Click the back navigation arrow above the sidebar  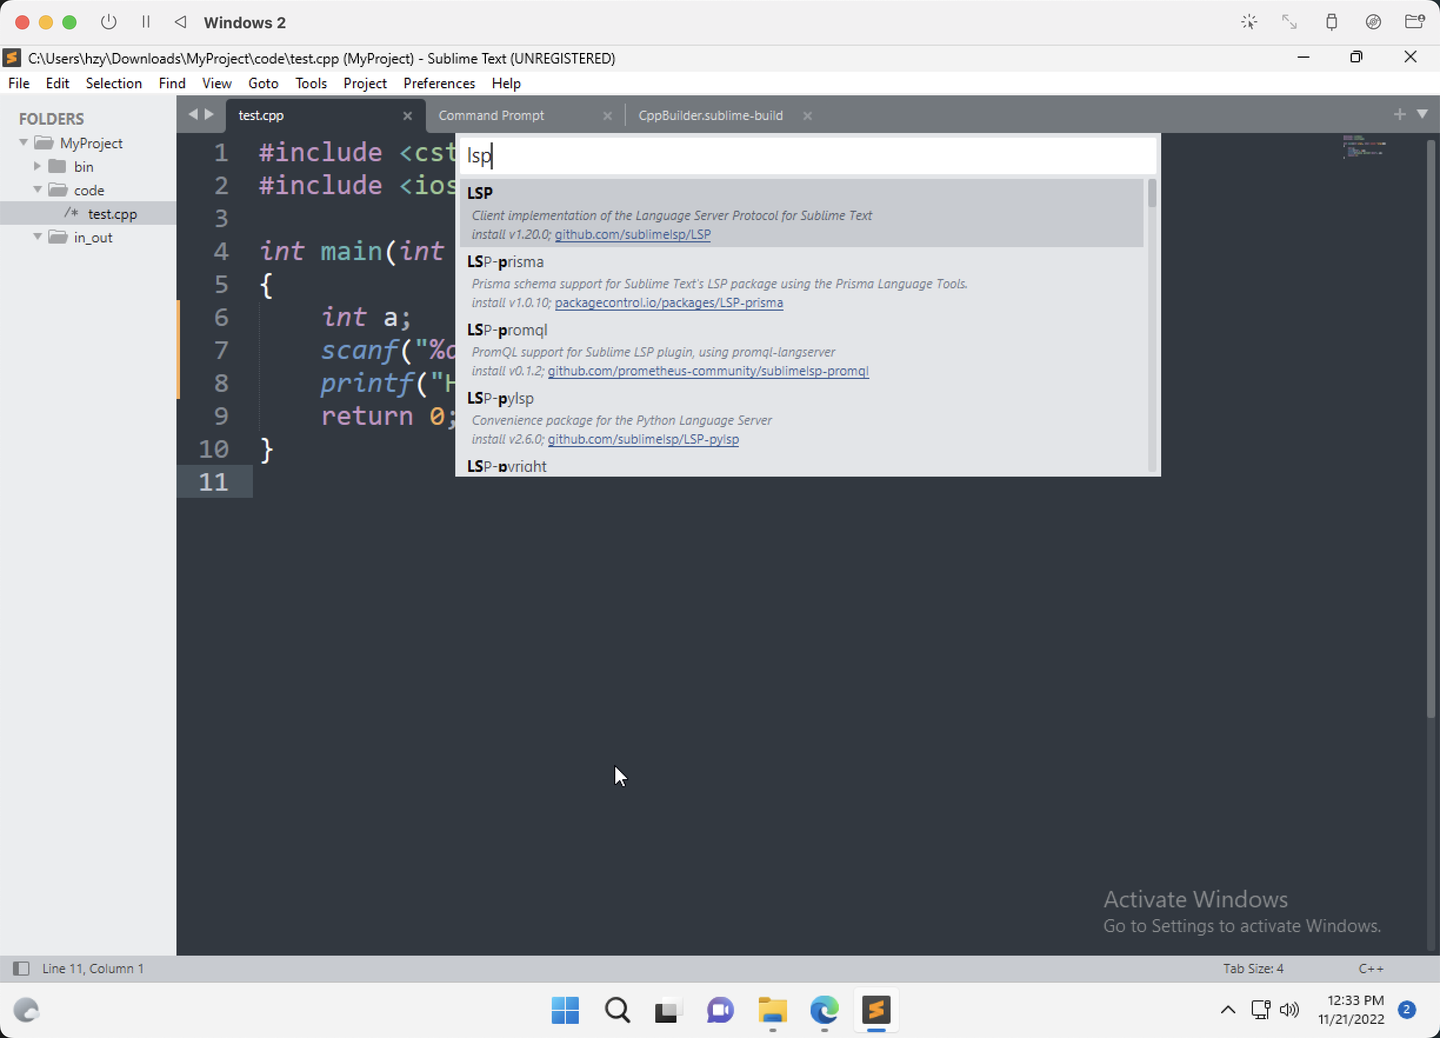(192, 114)
